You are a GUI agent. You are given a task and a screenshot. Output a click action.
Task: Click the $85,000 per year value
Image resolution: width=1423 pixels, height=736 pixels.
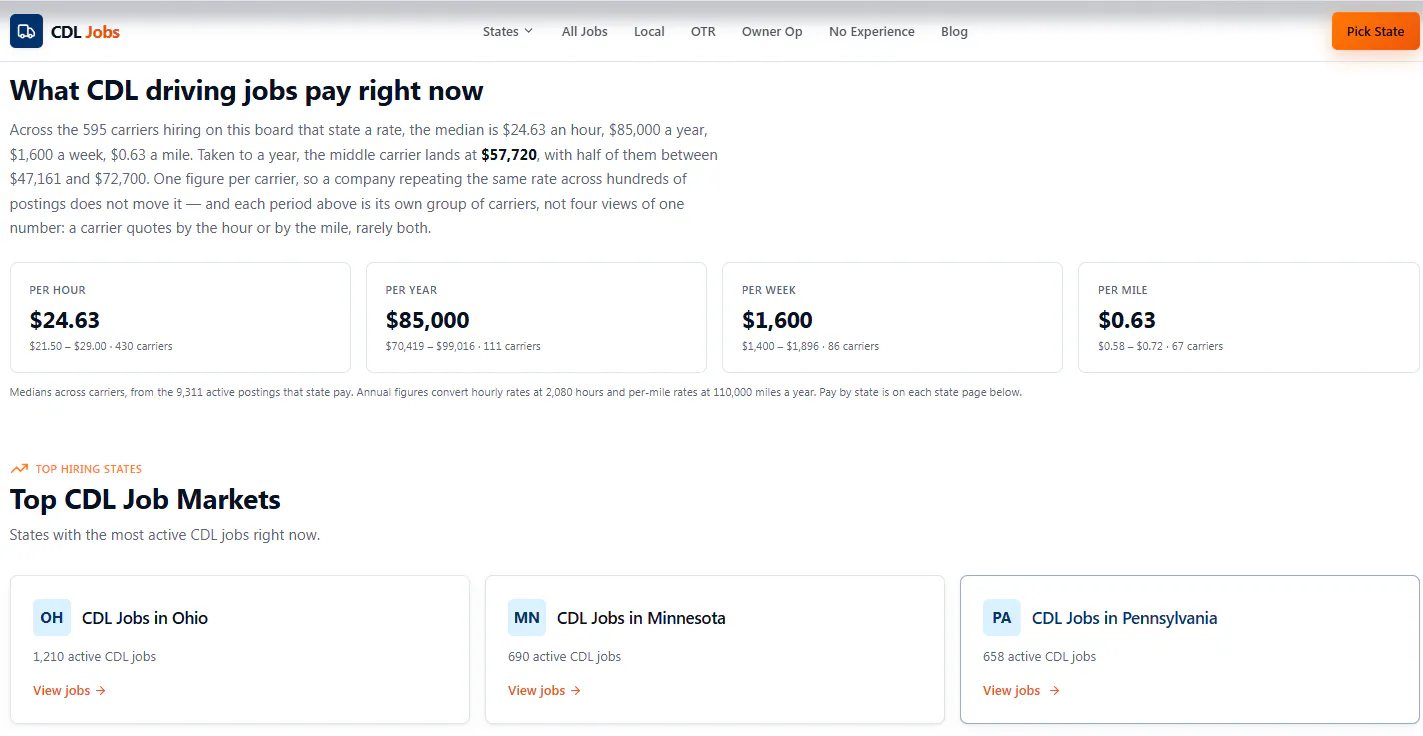427,320
